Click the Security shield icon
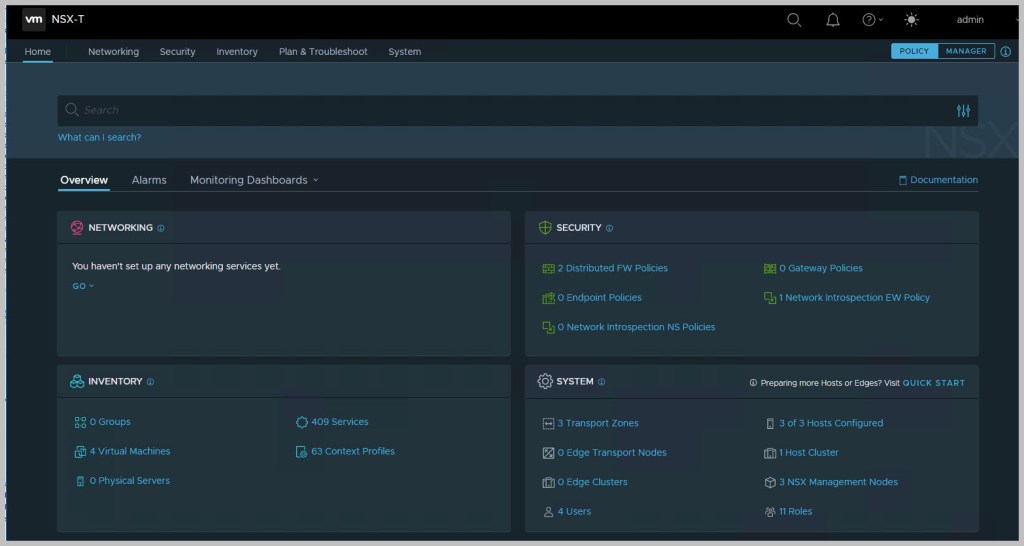The height and width of the screenshot is (546, 1024). pyautogui.click(x=545, y=228)
